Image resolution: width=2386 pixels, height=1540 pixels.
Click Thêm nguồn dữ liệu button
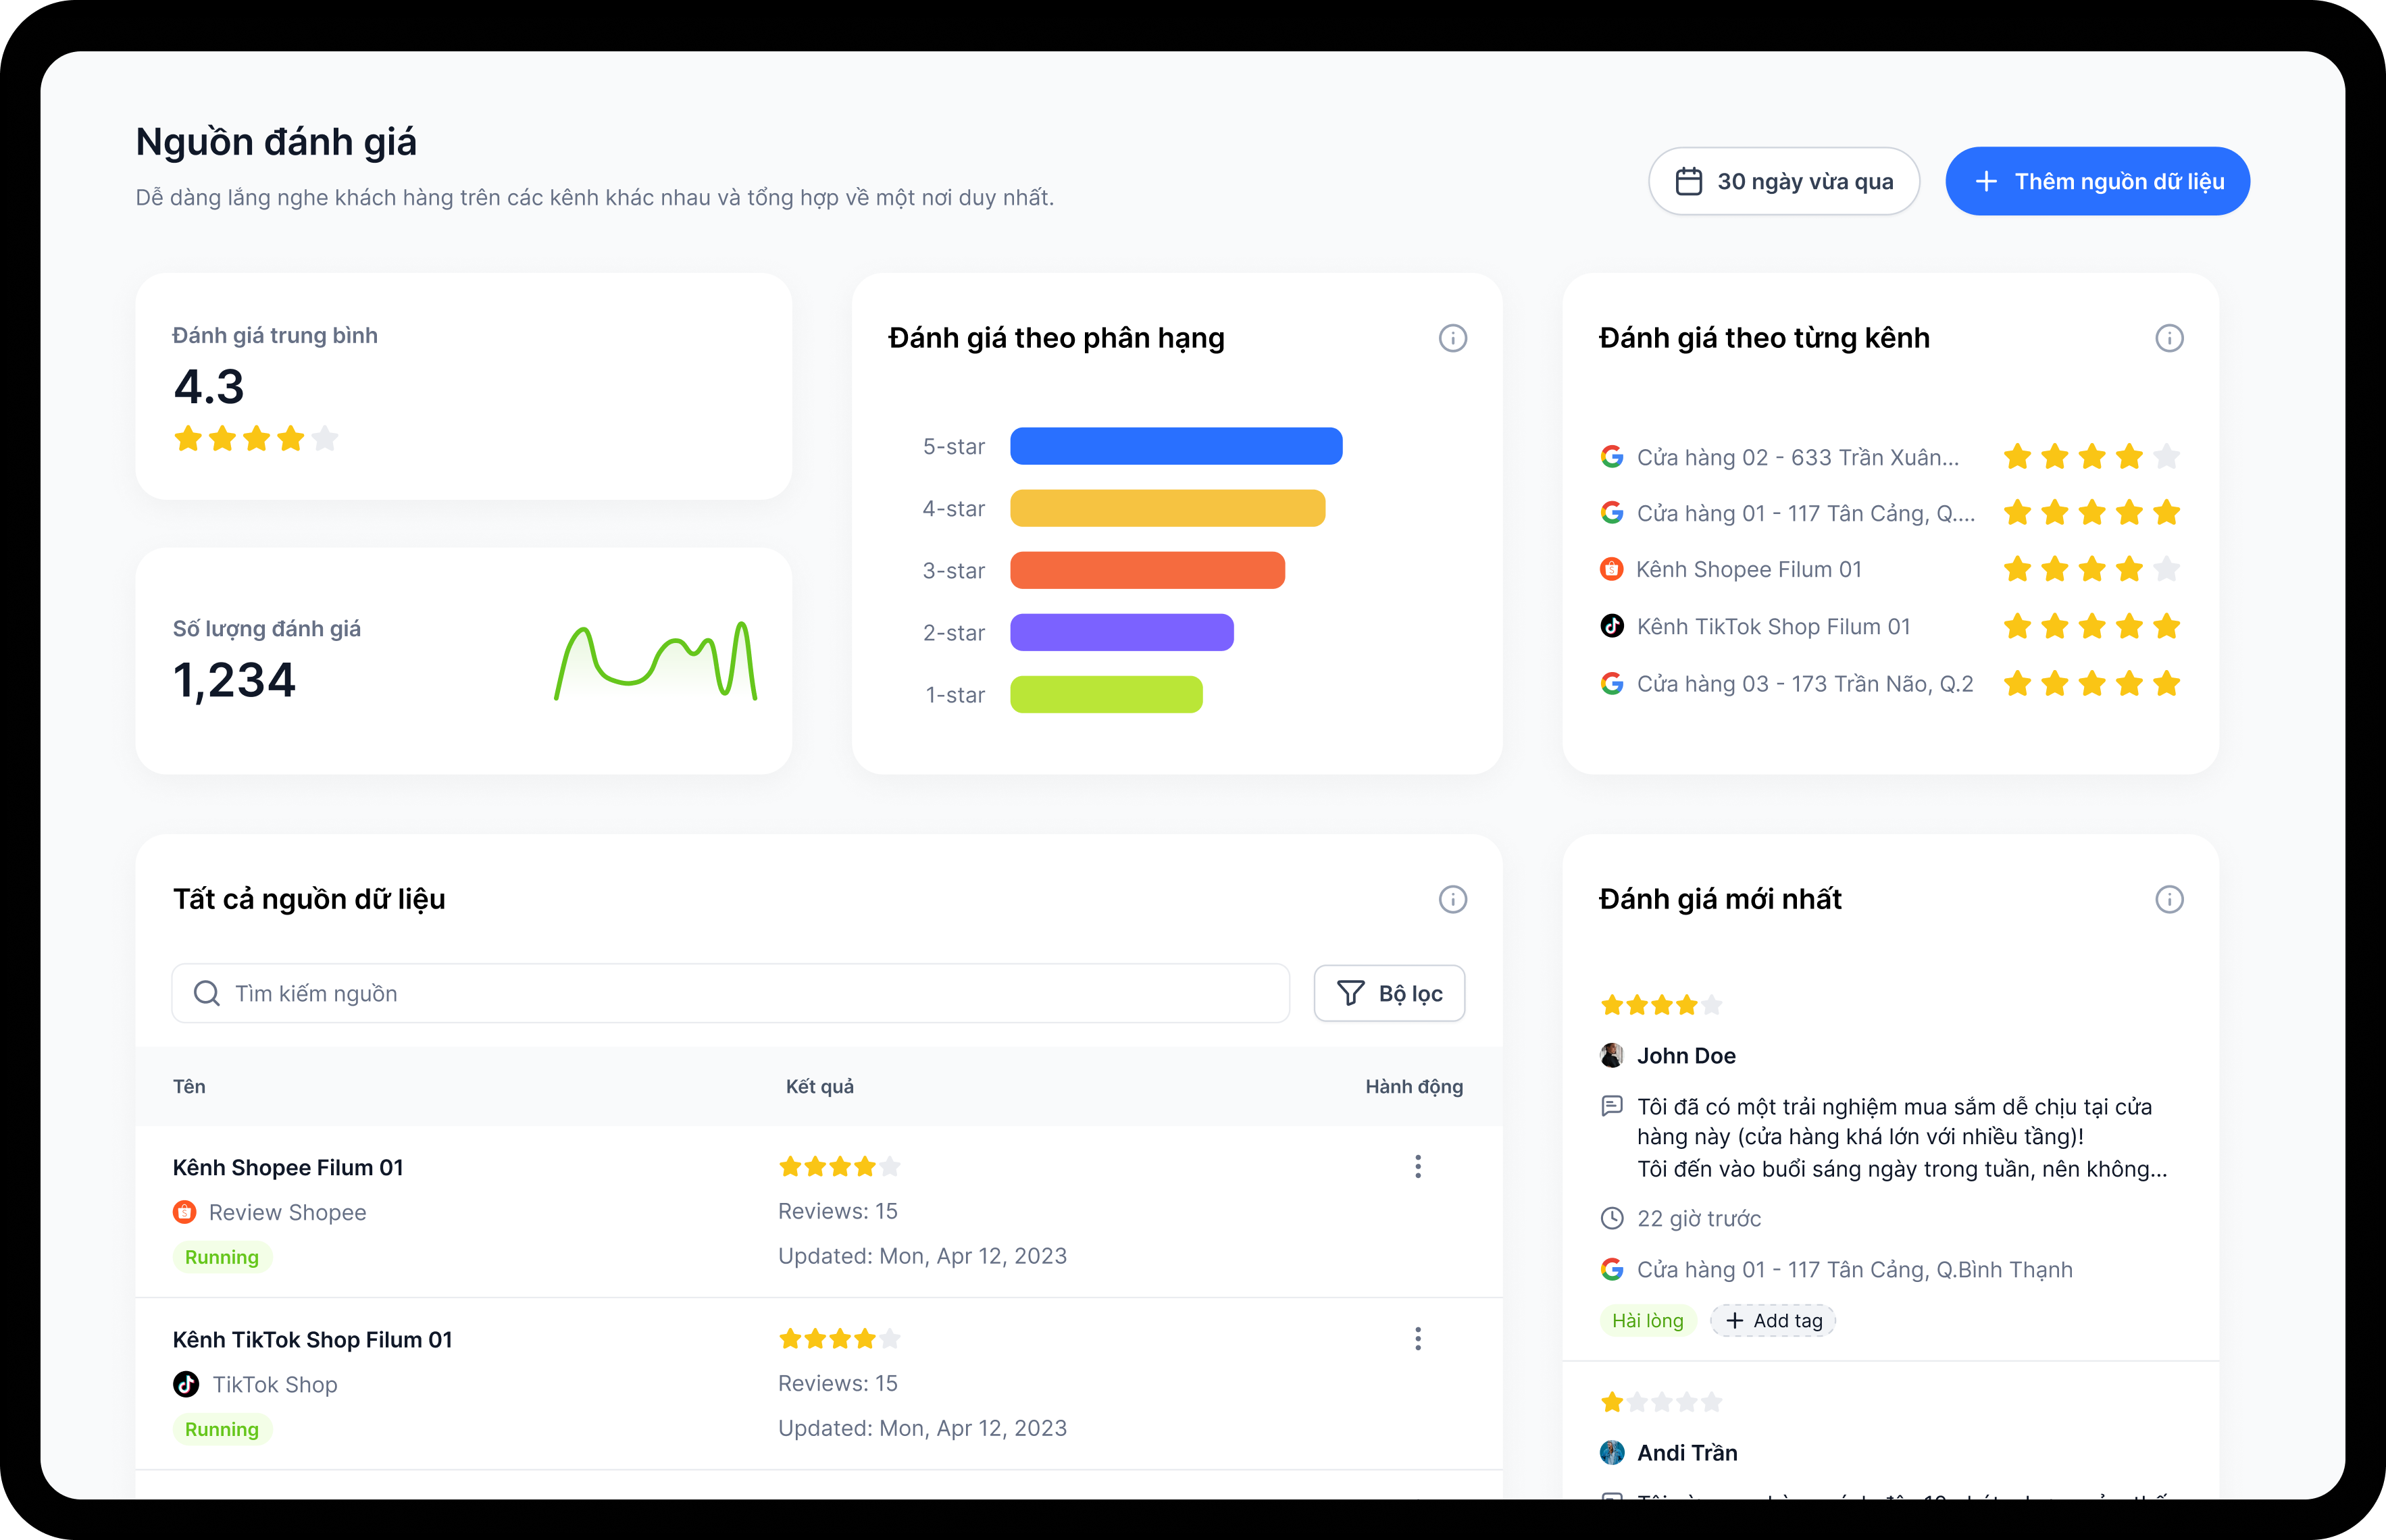coord(2097,181)
